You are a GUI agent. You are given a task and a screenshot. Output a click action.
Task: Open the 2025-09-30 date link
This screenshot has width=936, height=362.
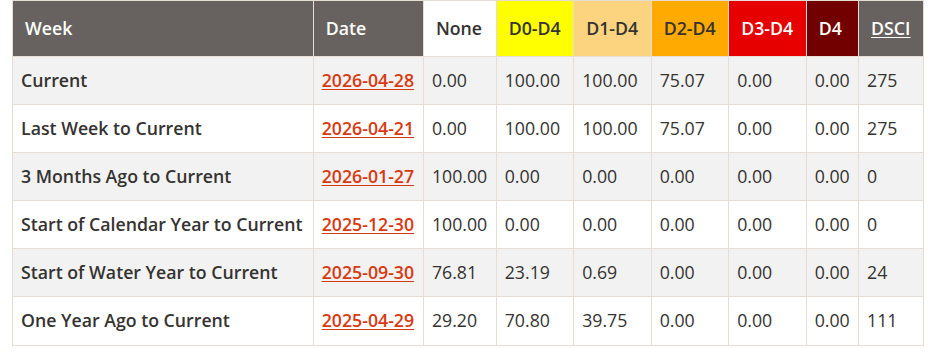pos(368,272)
